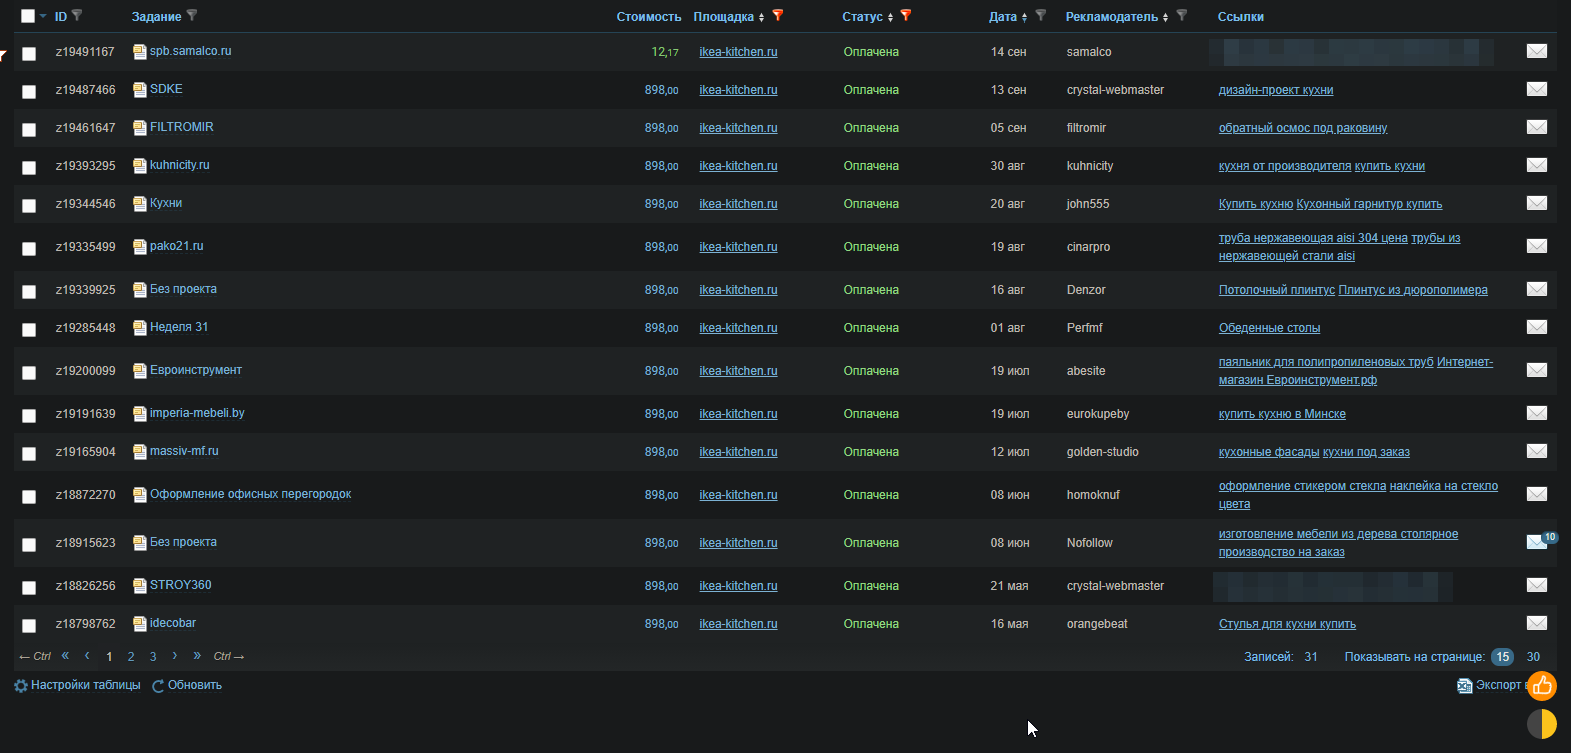The height and width of the screenshot is (753, 1571).
Task: Open the ikea-kitchen.ru link in the idecobar row
Action: [738, 624]
